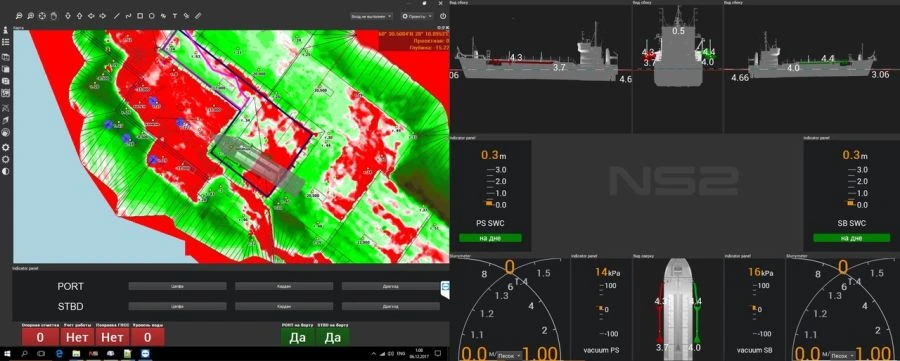Select the polyline curve drawing tool
This screenshot has width=900, height=361.
pos(129,15)
